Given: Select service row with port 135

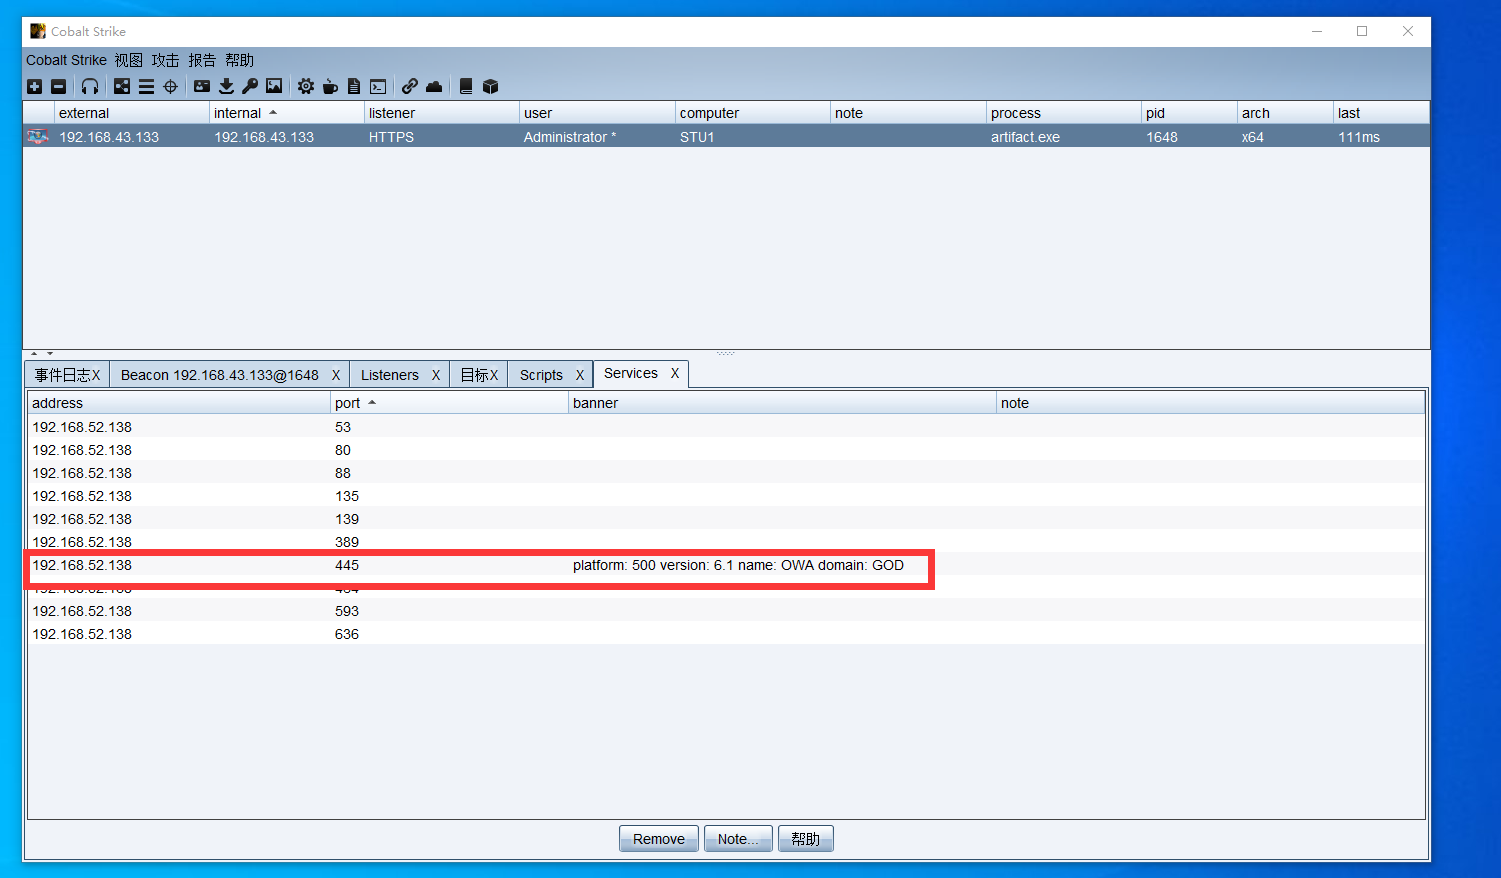Looking at the screenshot, I should pos(726,496).
